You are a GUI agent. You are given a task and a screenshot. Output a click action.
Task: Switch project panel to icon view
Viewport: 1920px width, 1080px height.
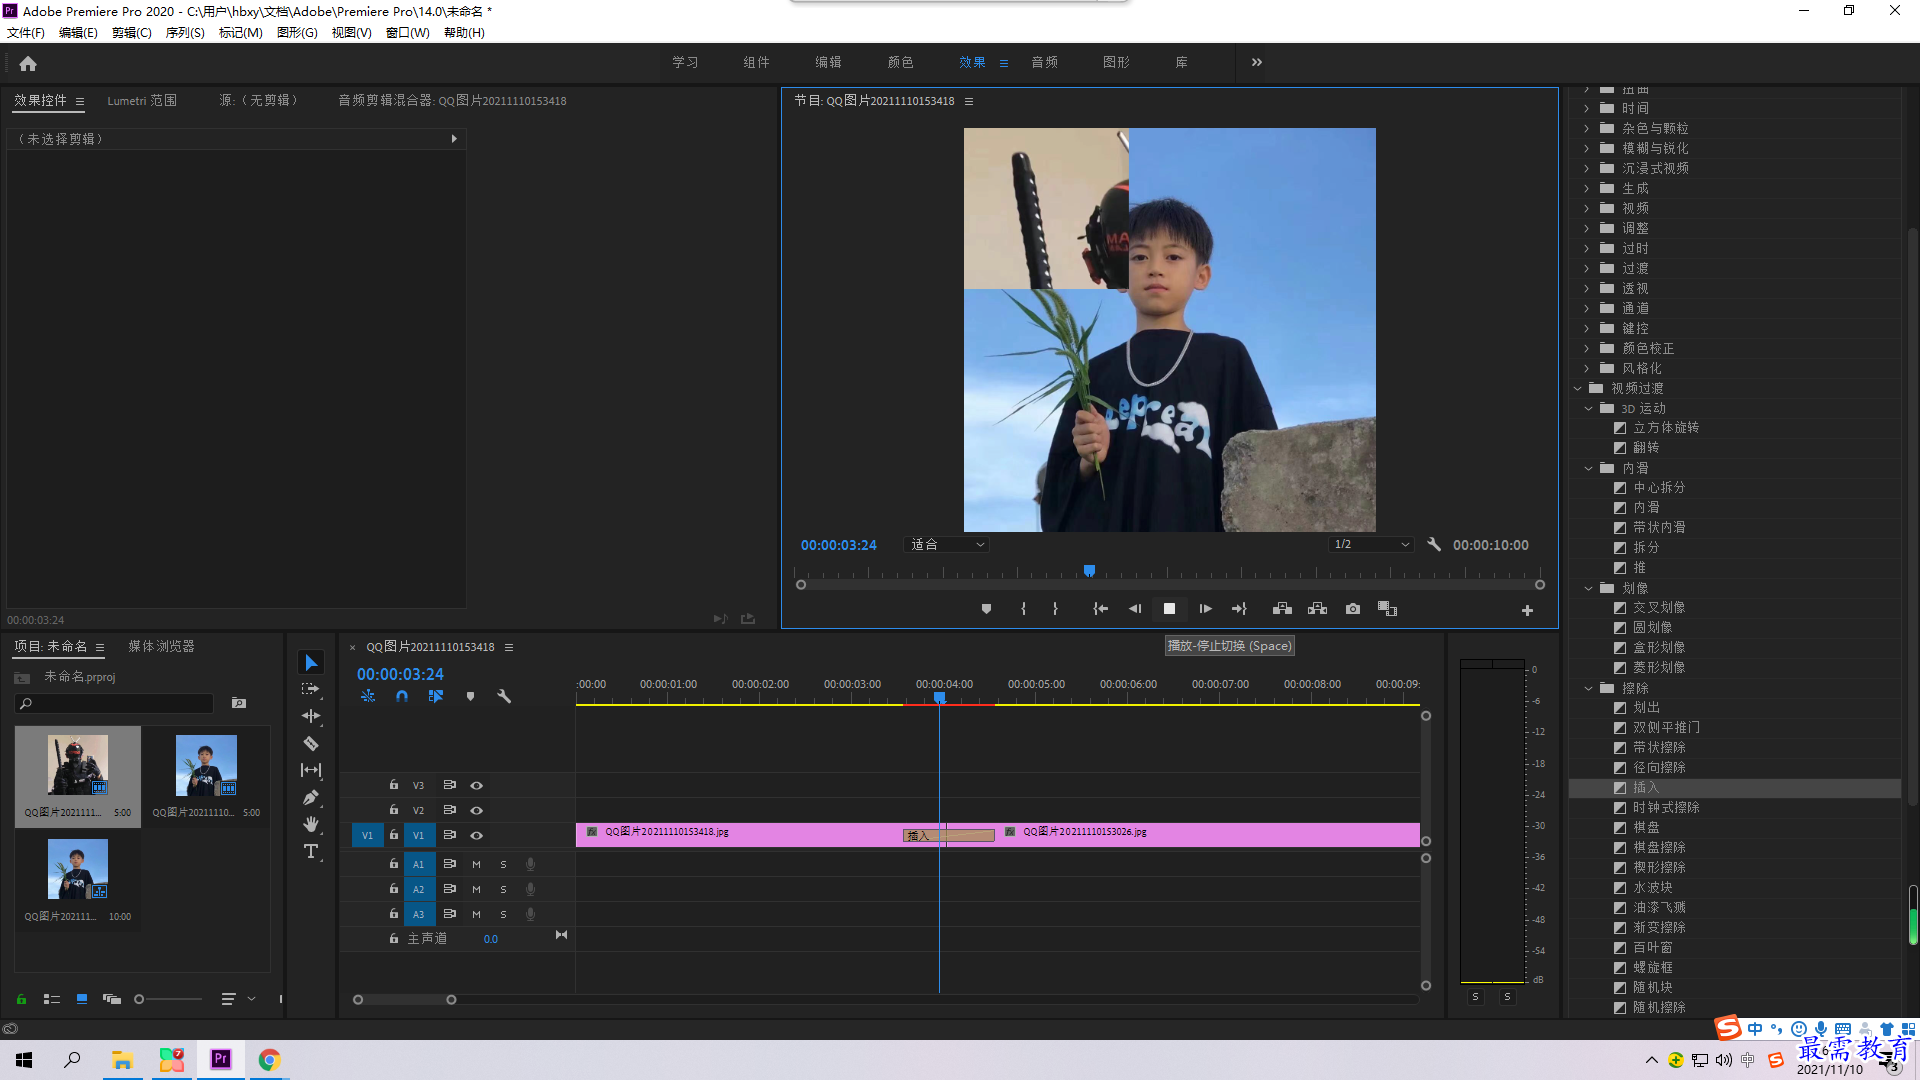point(82,999)
